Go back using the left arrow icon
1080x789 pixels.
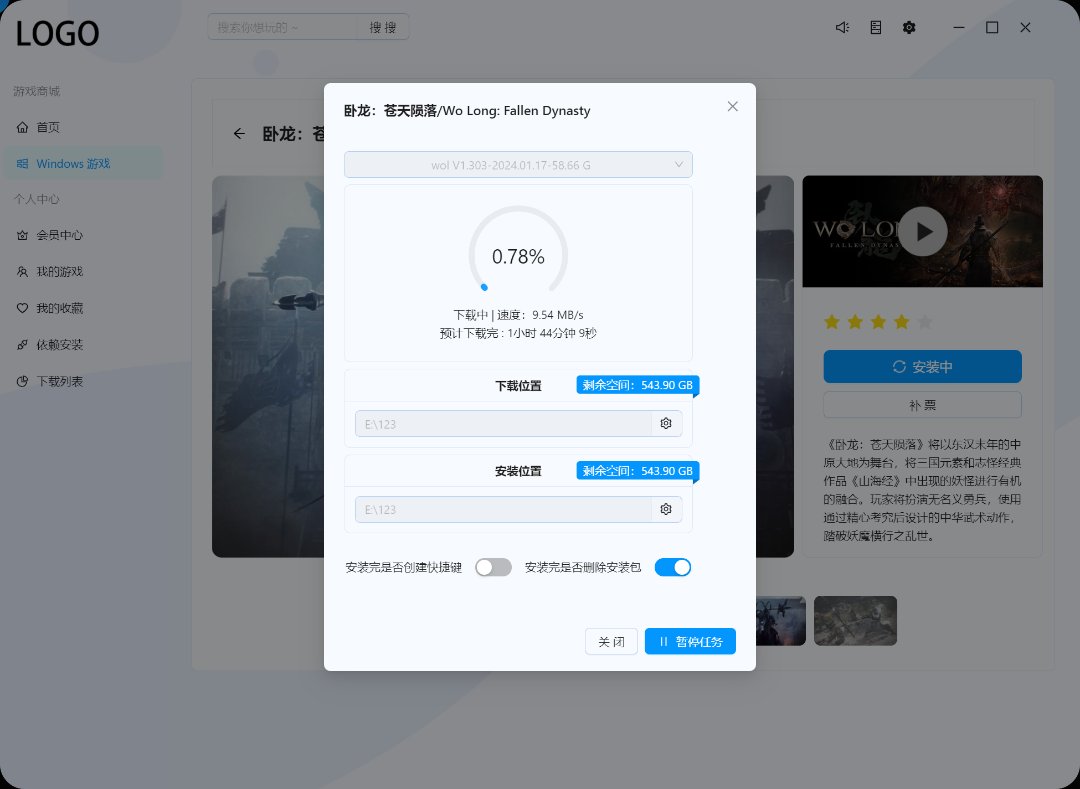[x=239, y=133]
